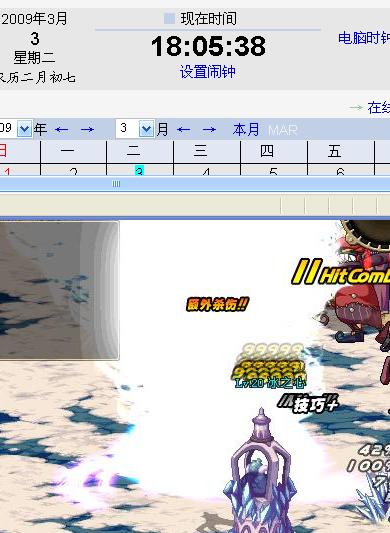Go to next year with right arrow
This screenshot has height=533, width=390.
tap(87, 130)
